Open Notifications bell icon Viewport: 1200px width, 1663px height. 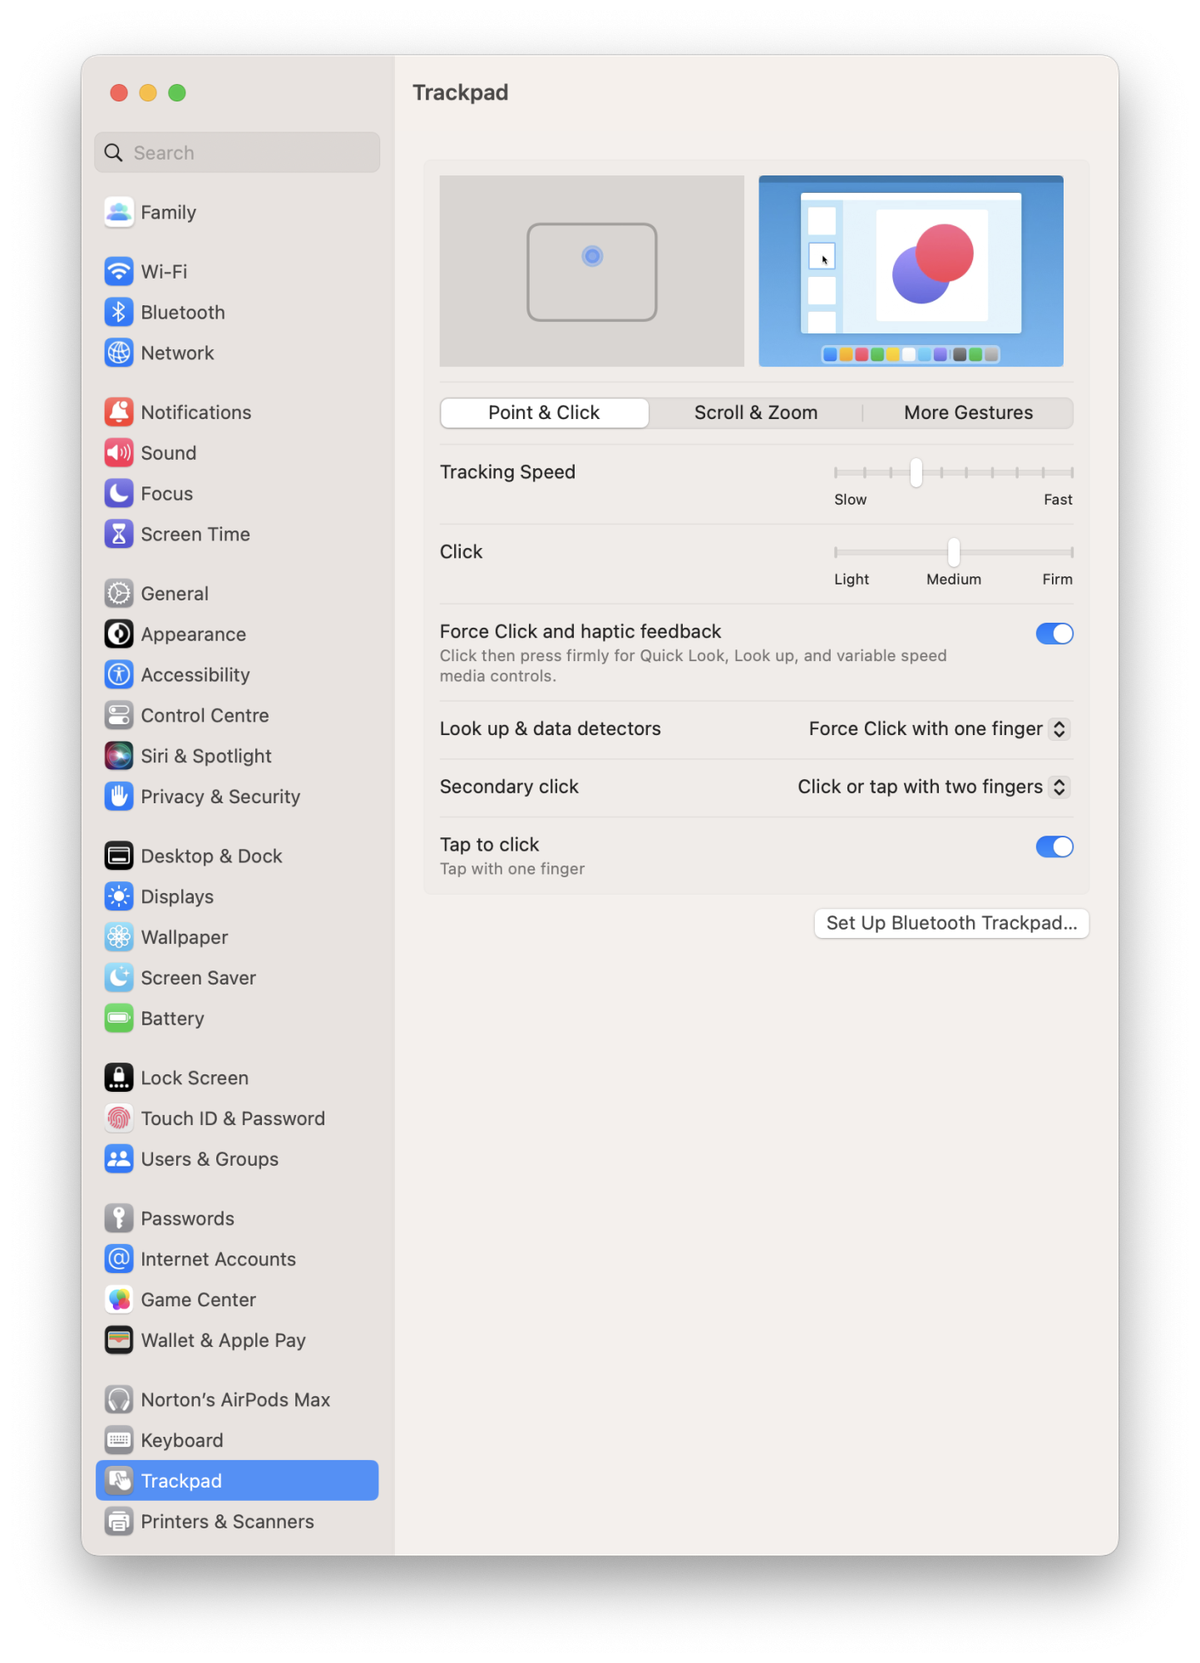coord(118,412)
